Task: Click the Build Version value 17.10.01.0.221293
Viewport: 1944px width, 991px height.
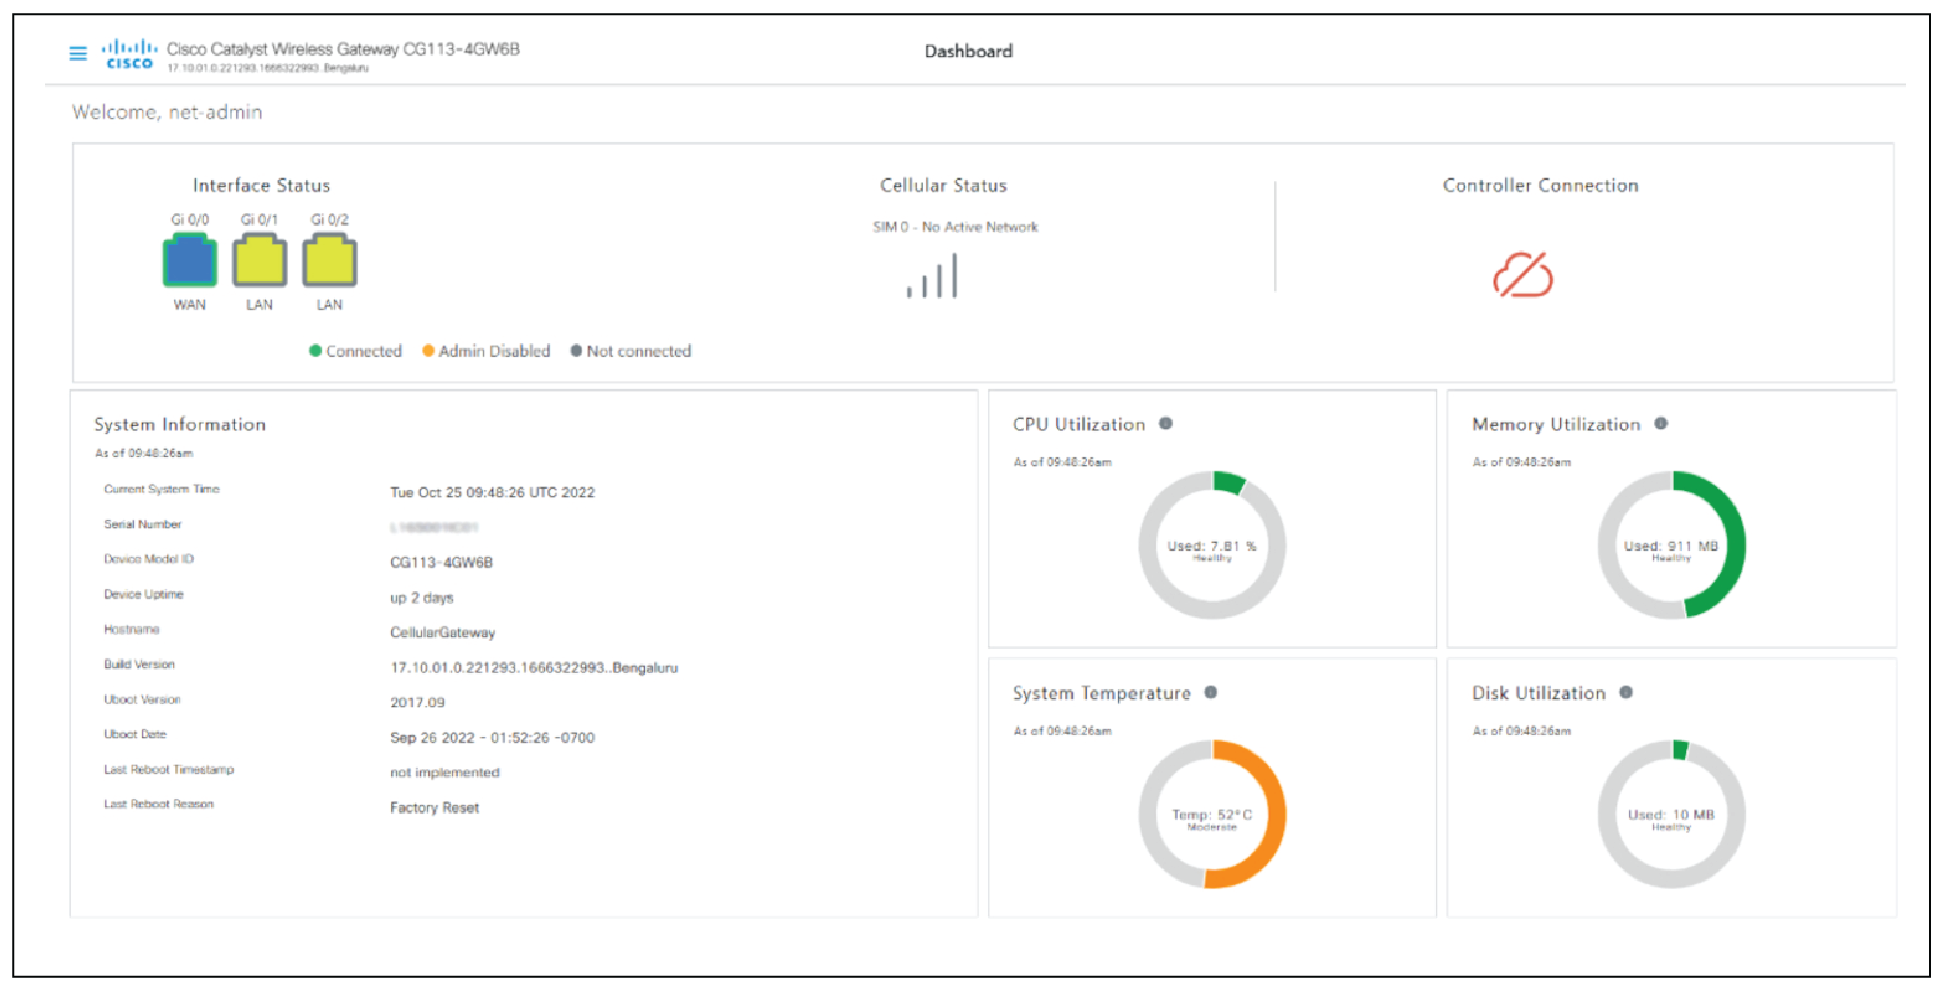Action: pyautogui.click(x=534, y=667)
